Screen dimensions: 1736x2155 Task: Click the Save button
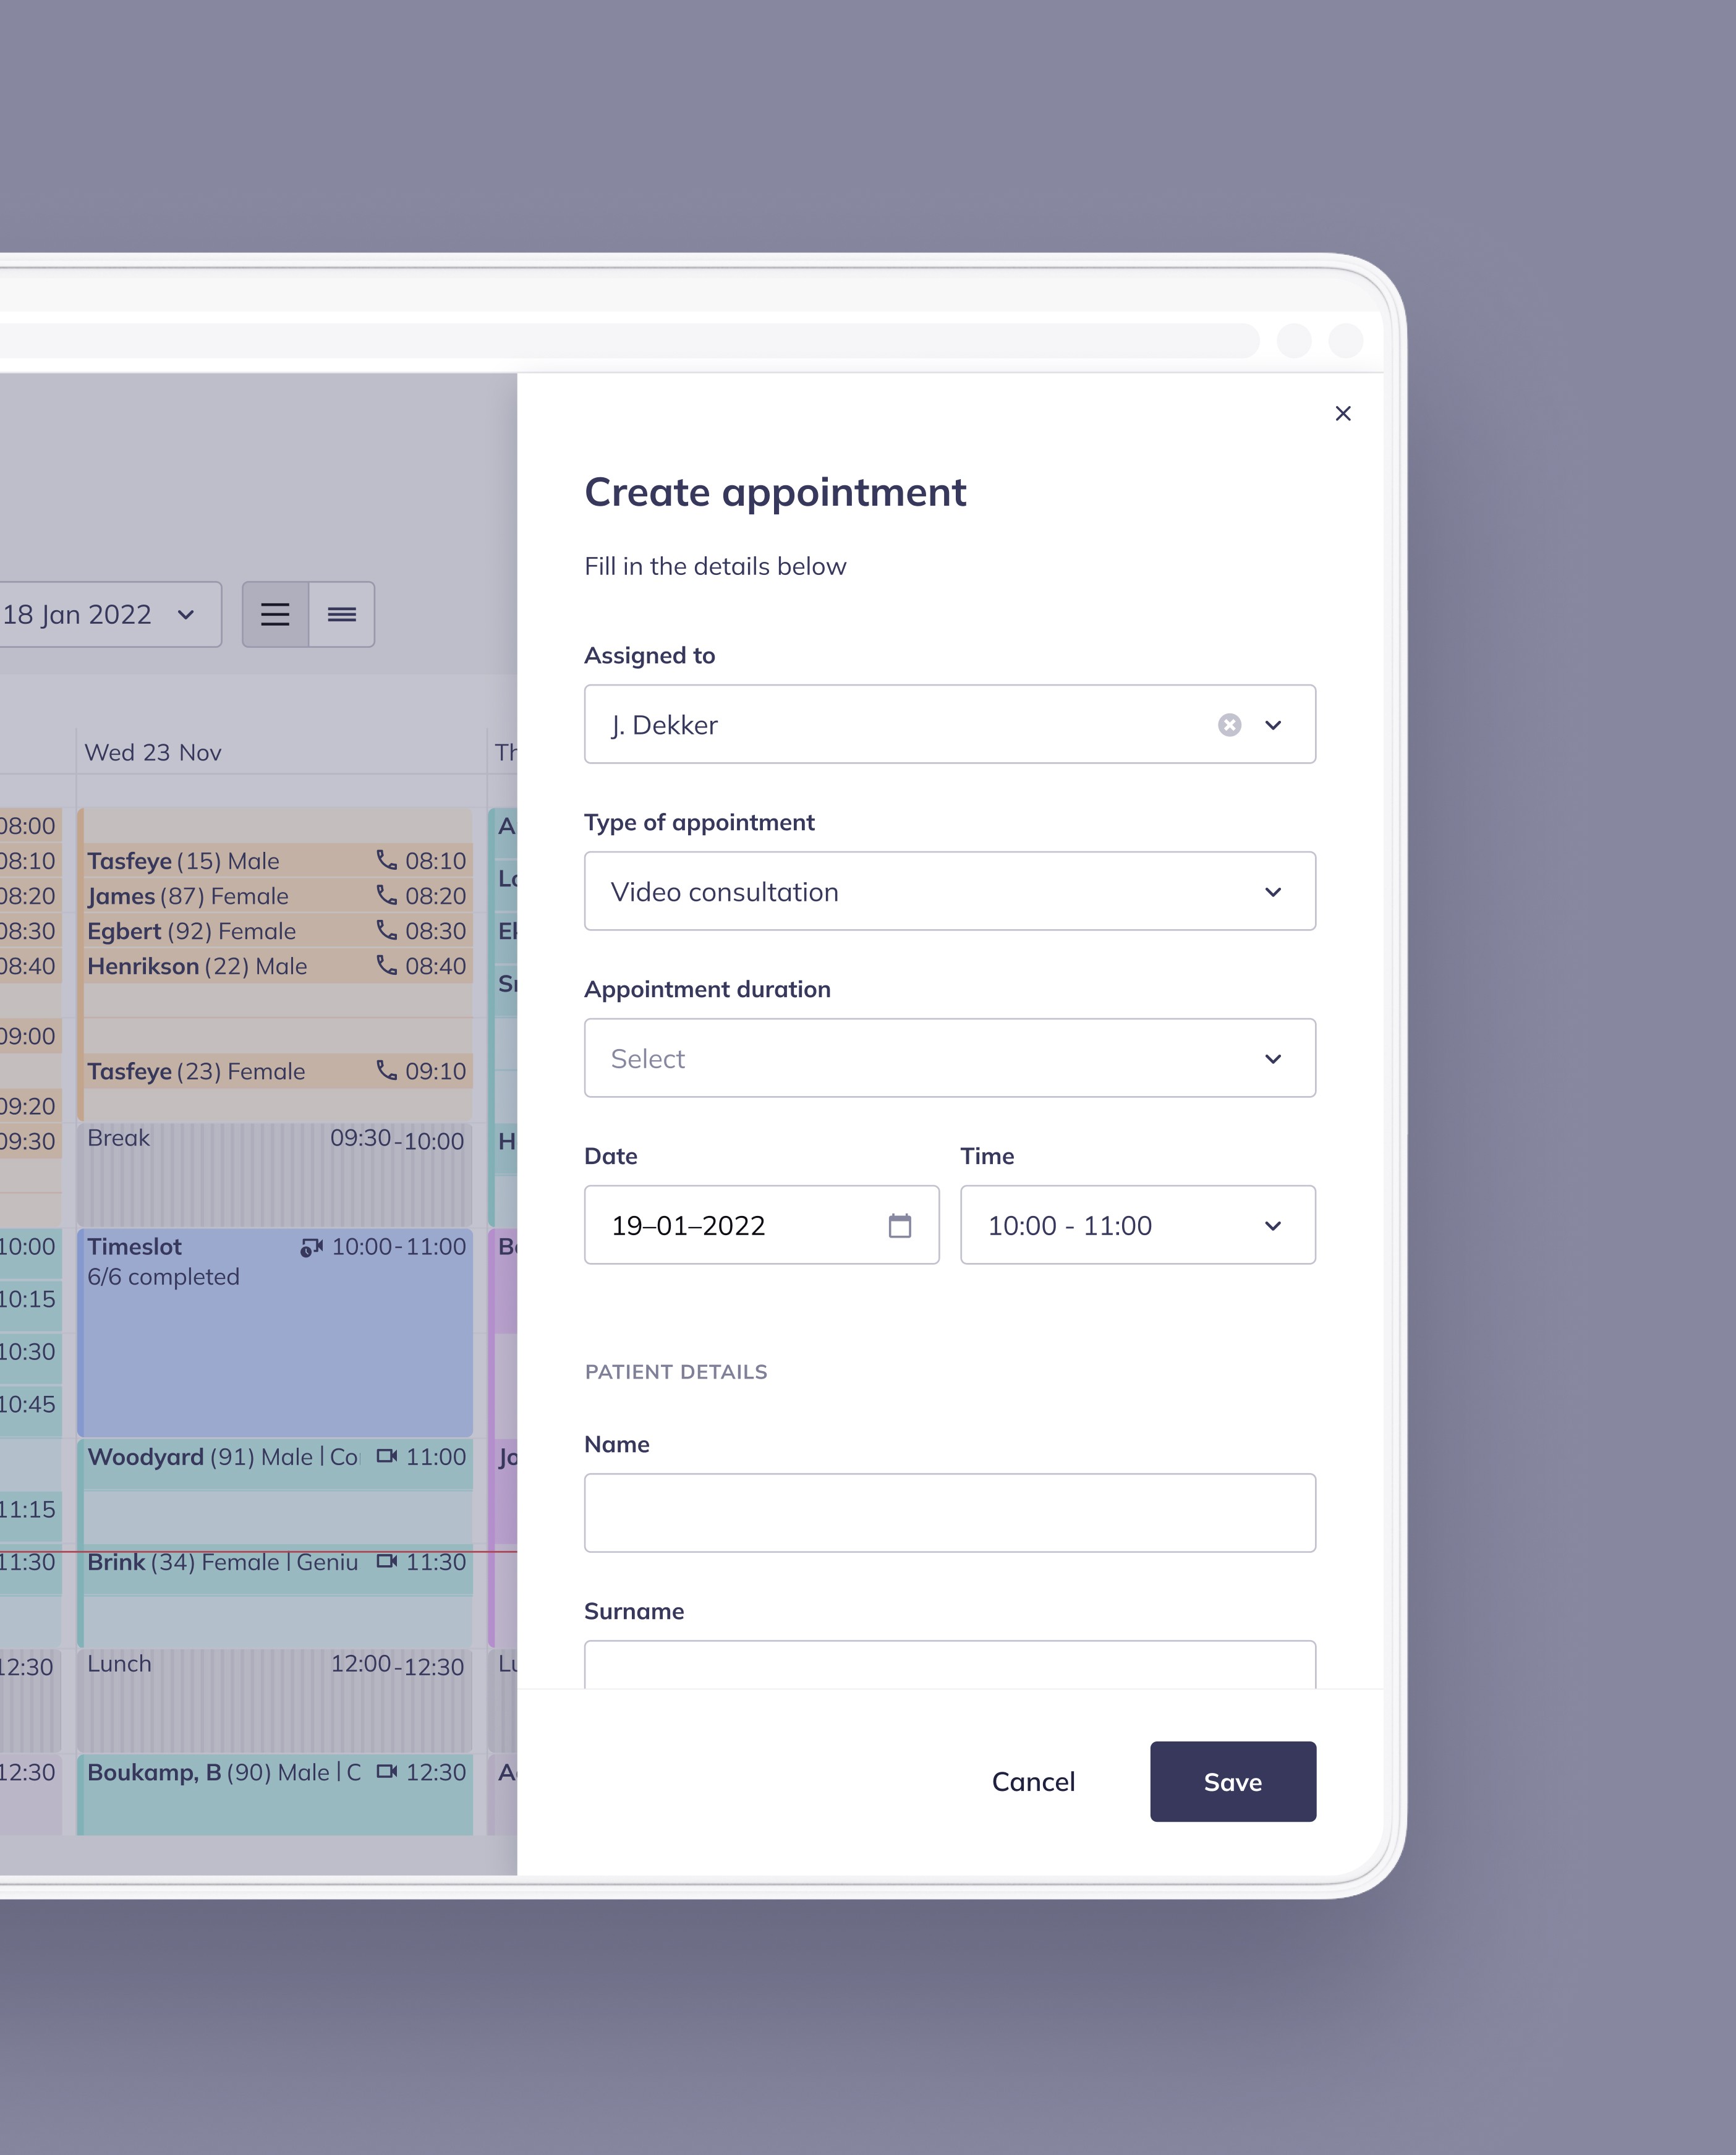tap(1232, 1781)
